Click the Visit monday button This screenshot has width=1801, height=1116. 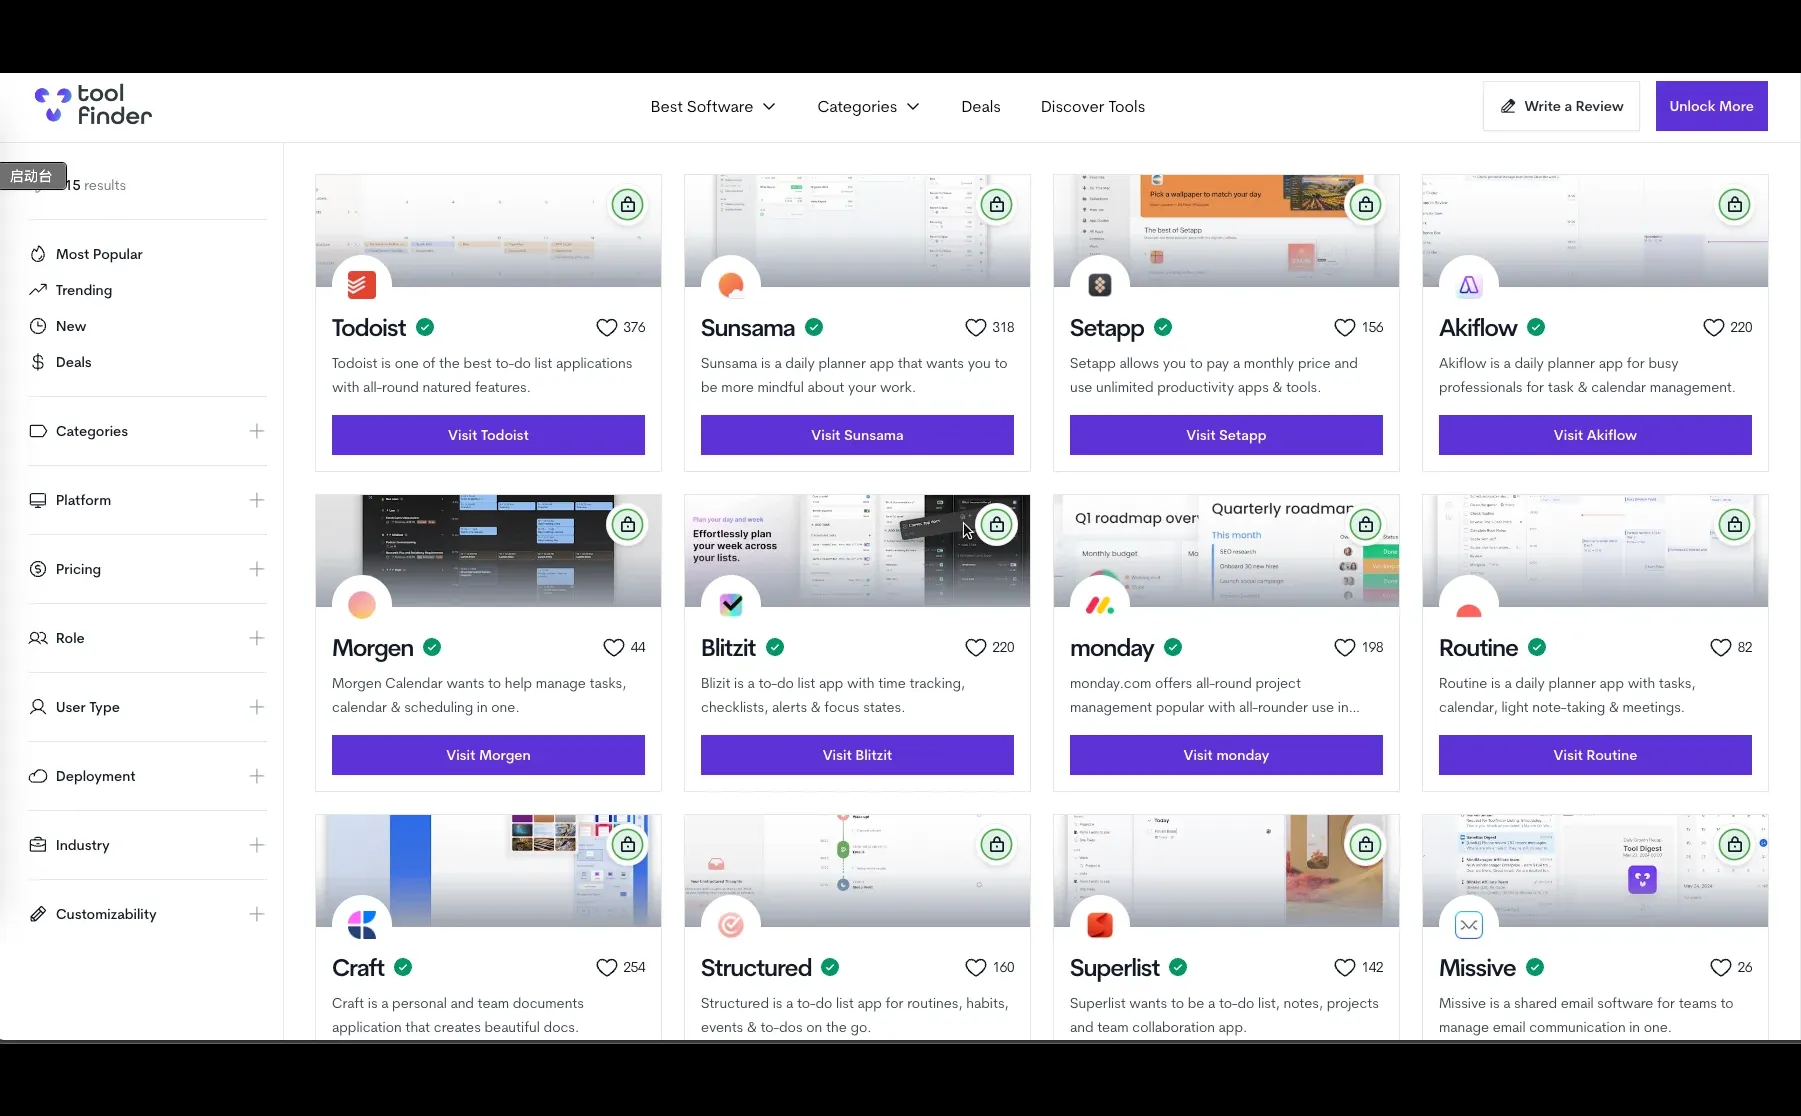(1226, 755)
